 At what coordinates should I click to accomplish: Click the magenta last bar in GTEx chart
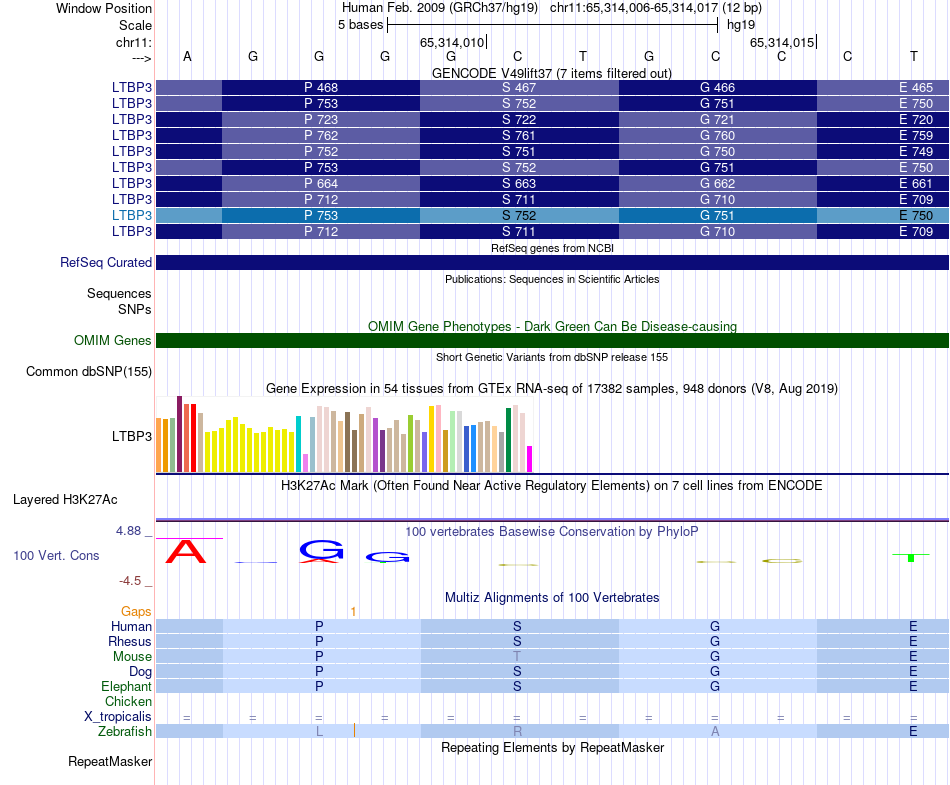(530, 459)
